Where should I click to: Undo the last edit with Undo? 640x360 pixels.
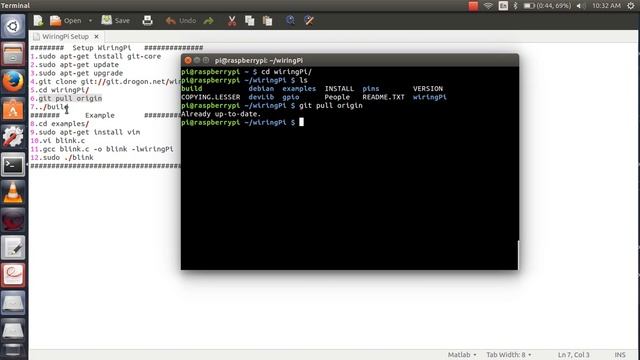tap(181, 20)
